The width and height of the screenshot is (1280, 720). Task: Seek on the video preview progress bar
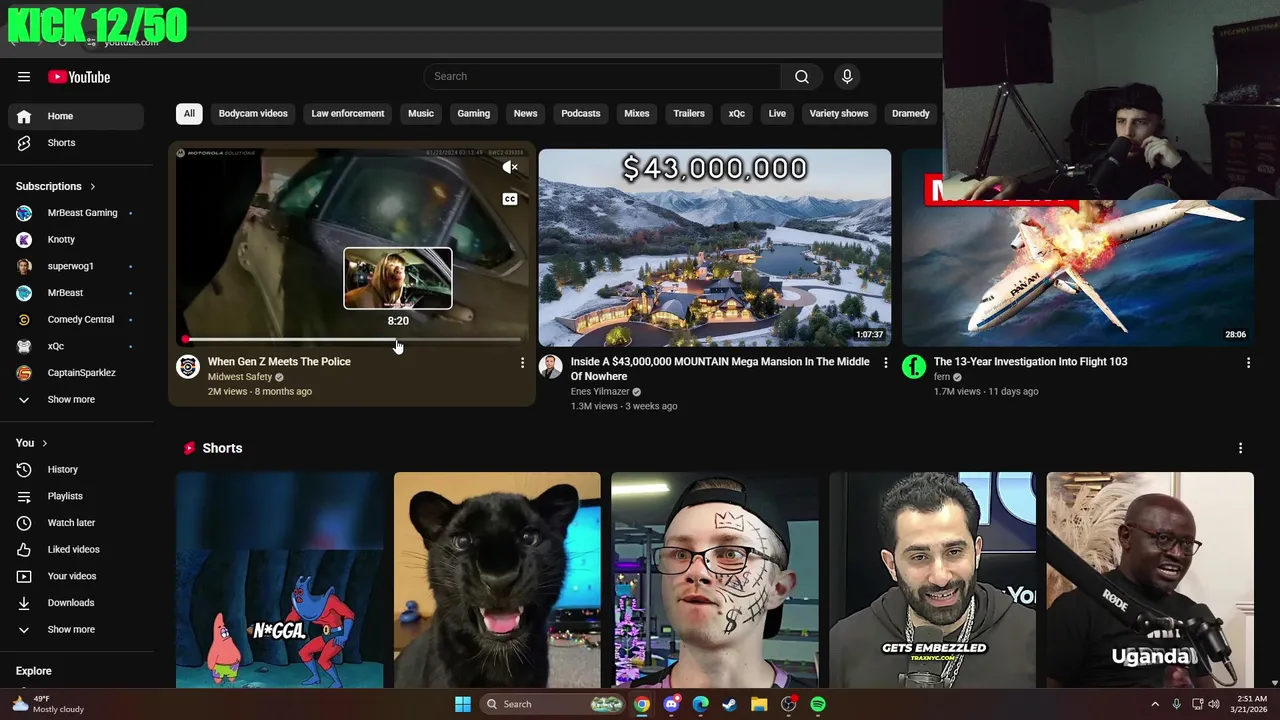click(354, 340)
